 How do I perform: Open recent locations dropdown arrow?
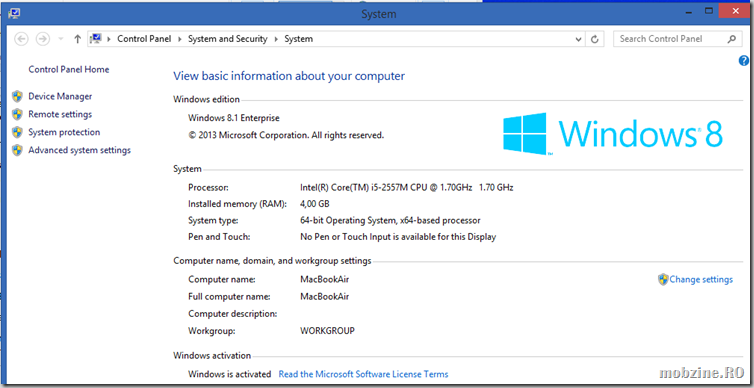[x=61, y=39]
